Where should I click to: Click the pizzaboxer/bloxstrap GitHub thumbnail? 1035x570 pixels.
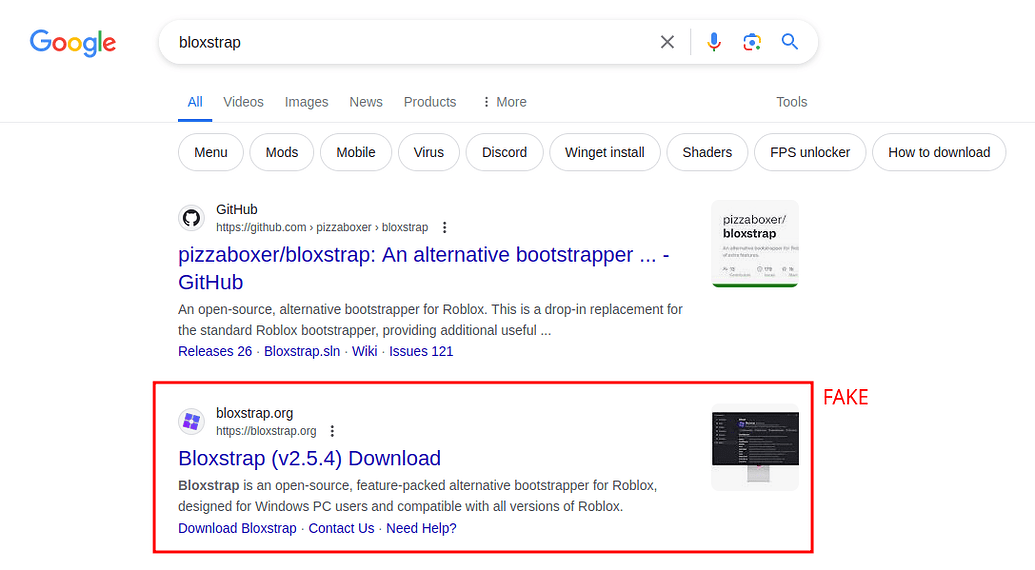tap(755, 244)
